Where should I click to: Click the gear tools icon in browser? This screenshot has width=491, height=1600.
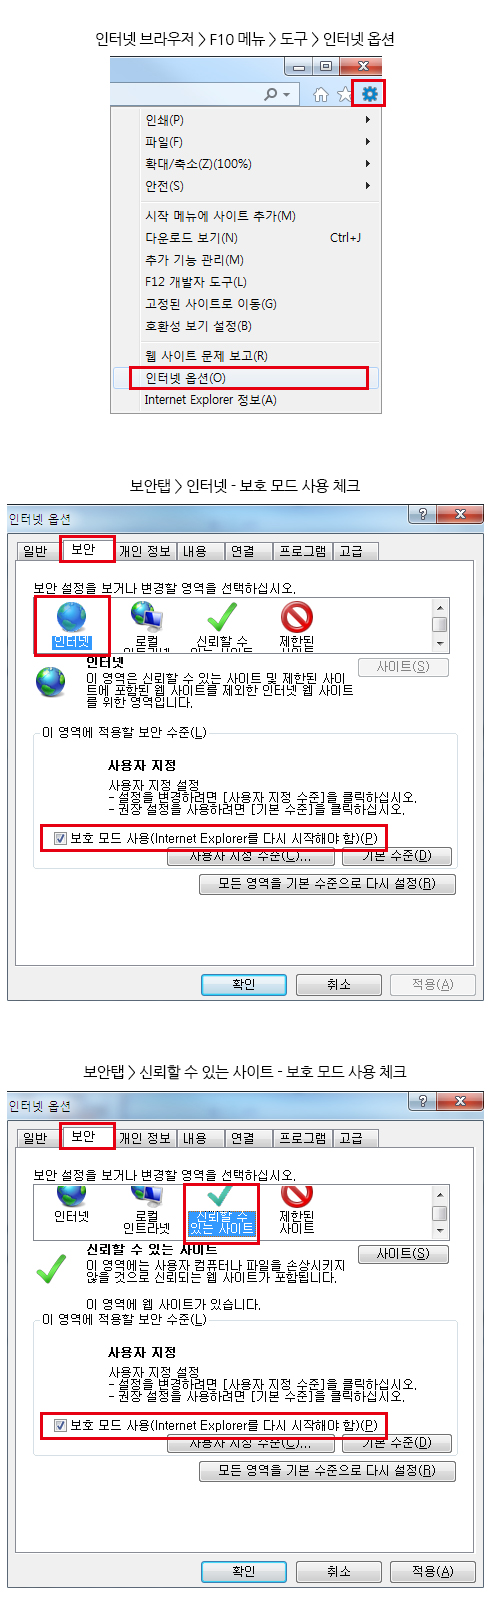coord(370,94)
